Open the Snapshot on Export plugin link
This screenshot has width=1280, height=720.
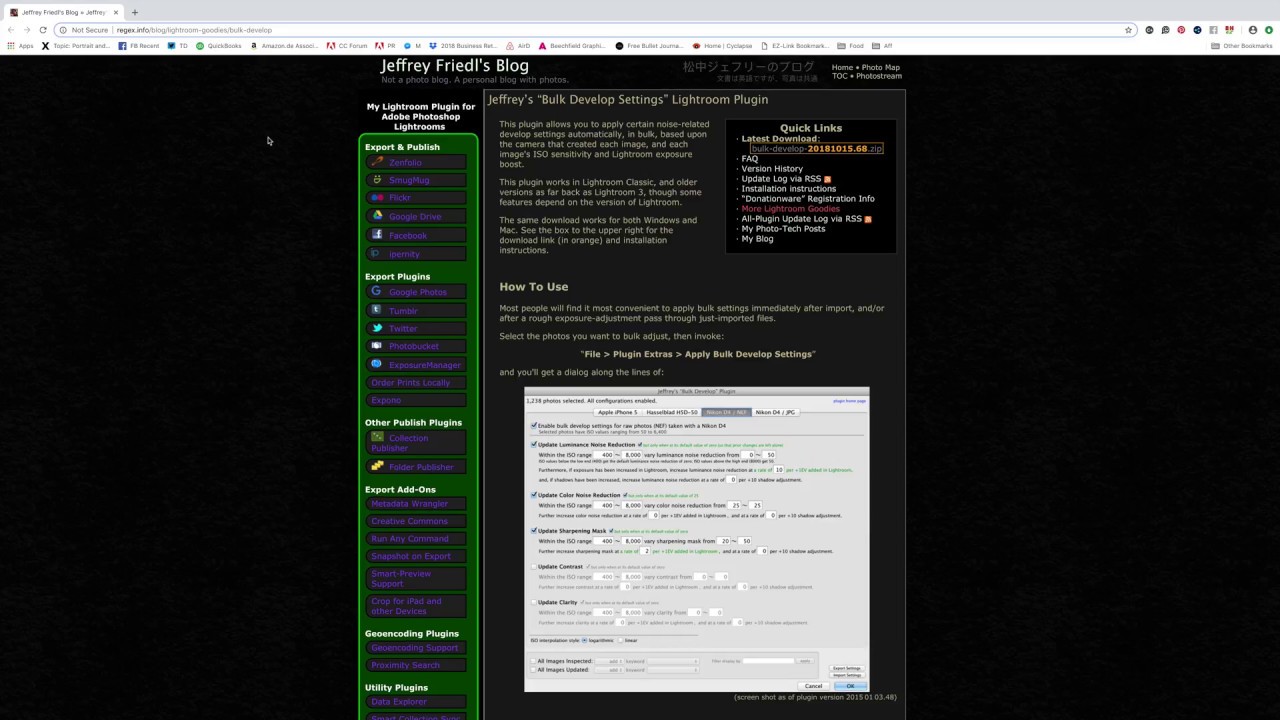(410, 556)
